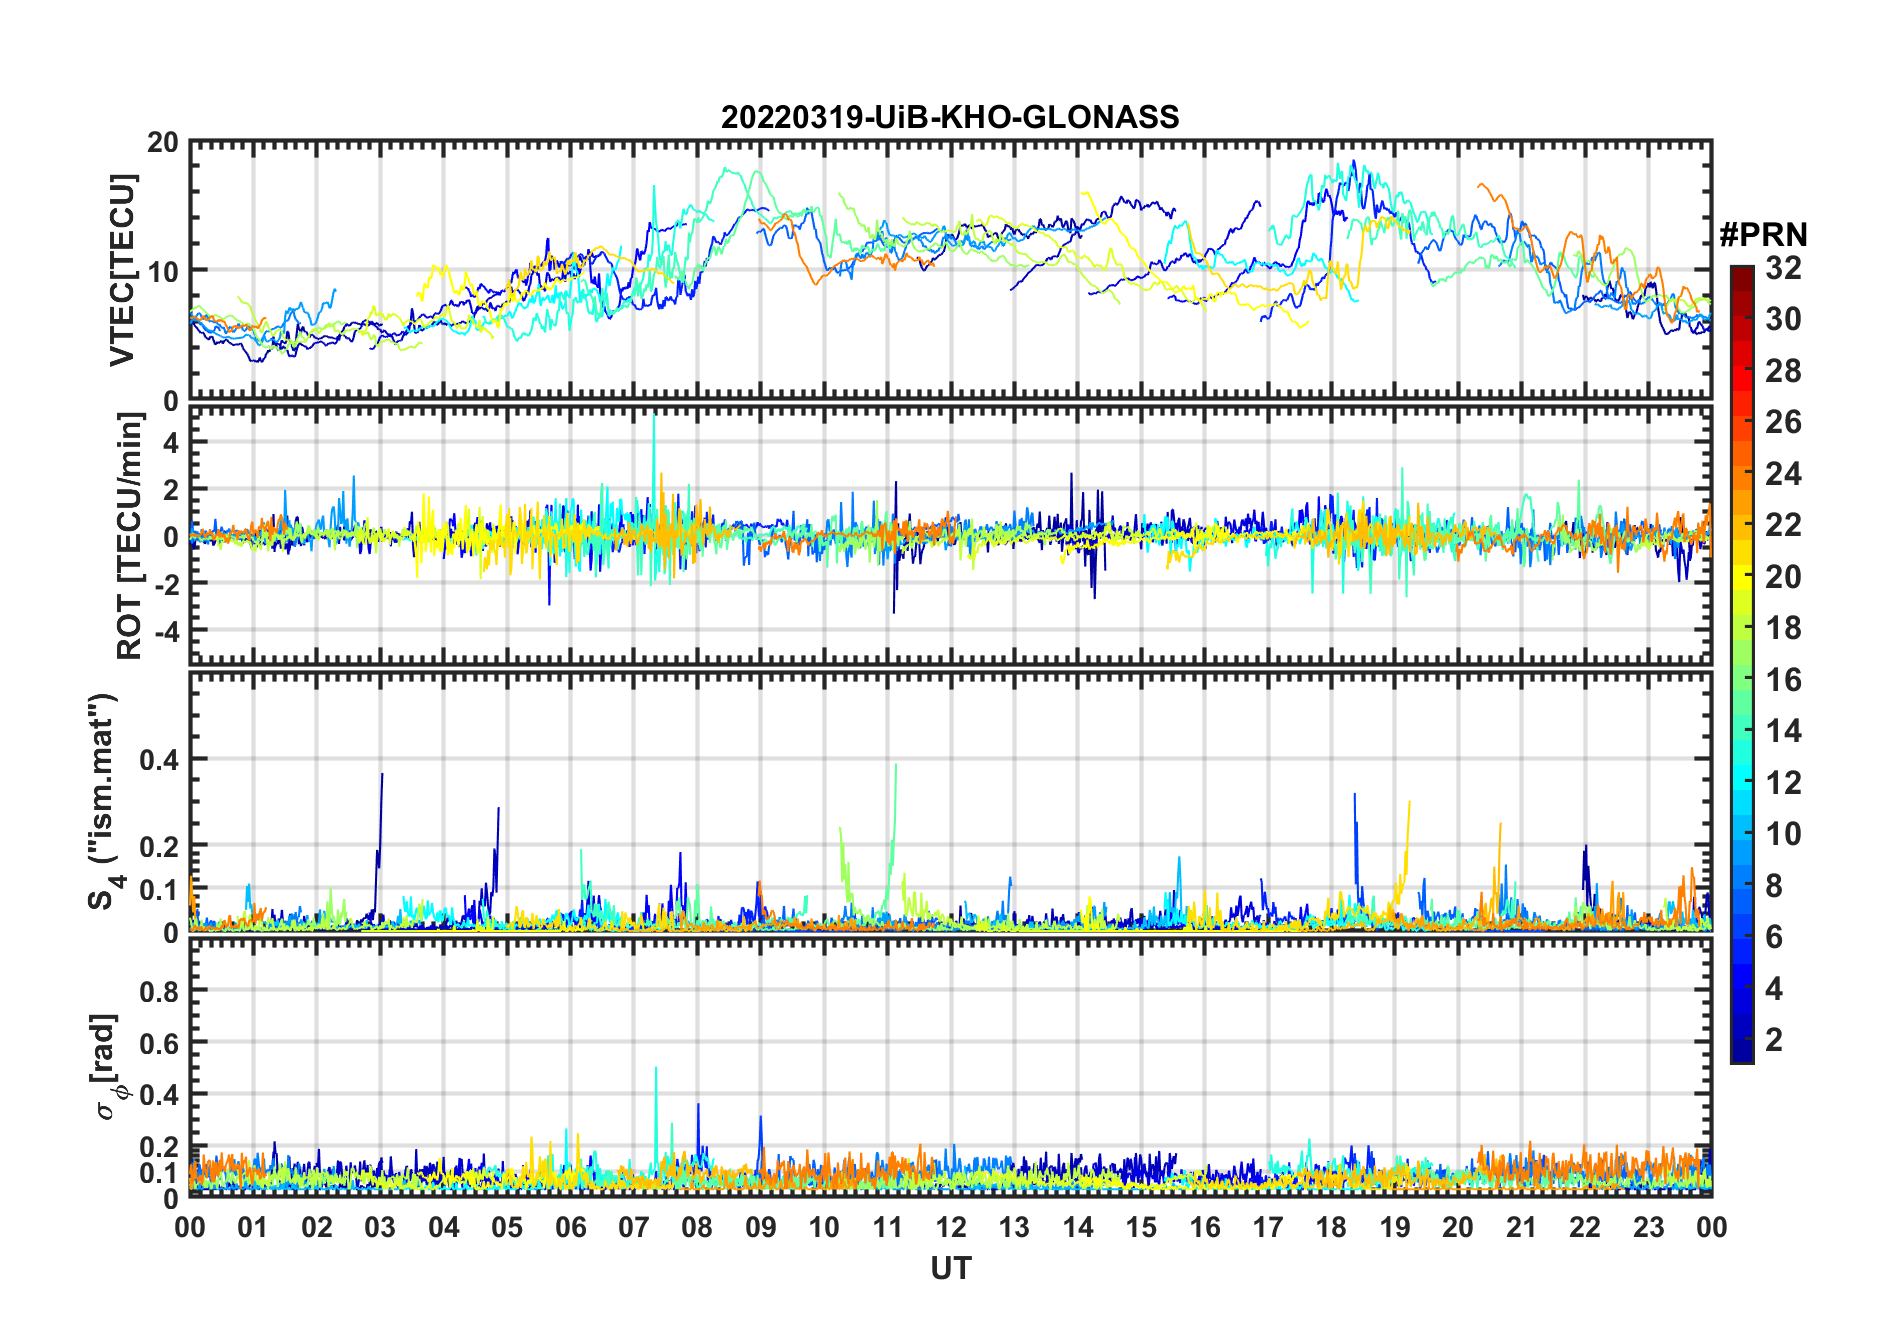Viewport: 1902px width, 1330px height.
Task: Click x-axis hour tick label 17
Action: pyautogui.click(x=1268, y=1228)
